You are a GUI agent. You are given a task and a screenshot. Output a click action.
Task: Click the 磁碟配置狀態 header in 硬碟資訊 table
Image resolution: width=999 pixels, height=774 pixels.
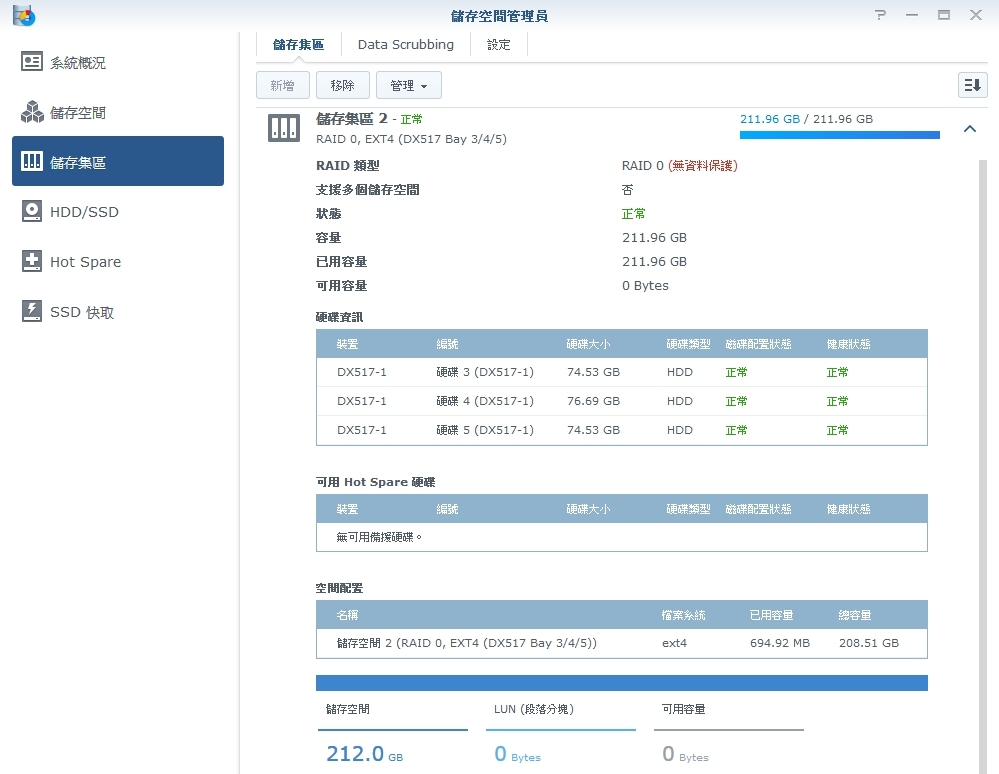coord(758,344)
